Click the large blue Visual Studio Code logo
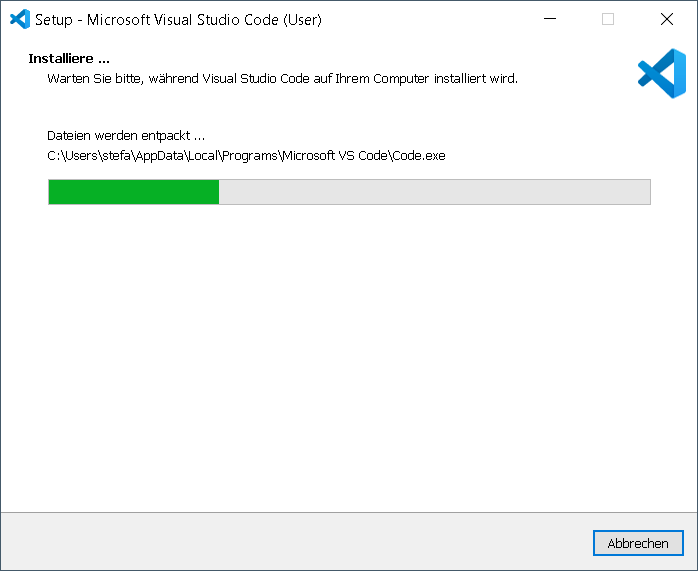Image resolution: width=698 pixels, height=571 pixels. coord(661,74)
